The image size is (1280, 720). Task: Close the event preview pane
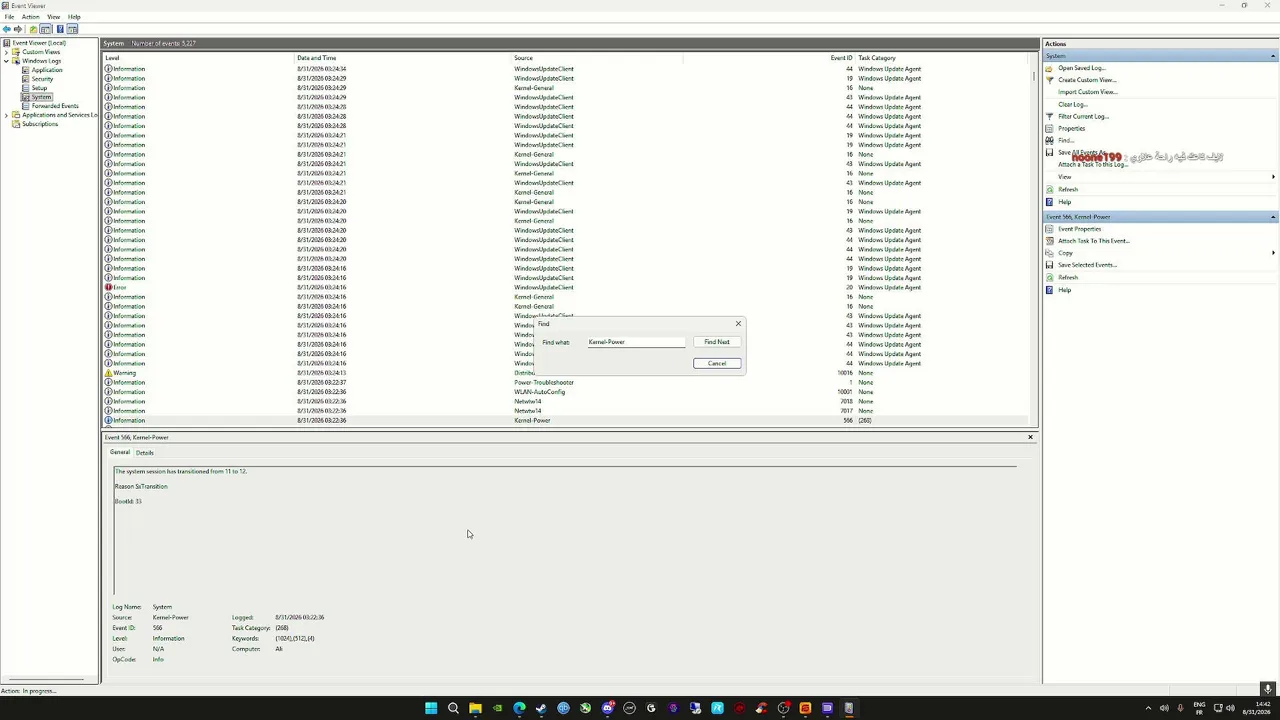coord(1030,437)
